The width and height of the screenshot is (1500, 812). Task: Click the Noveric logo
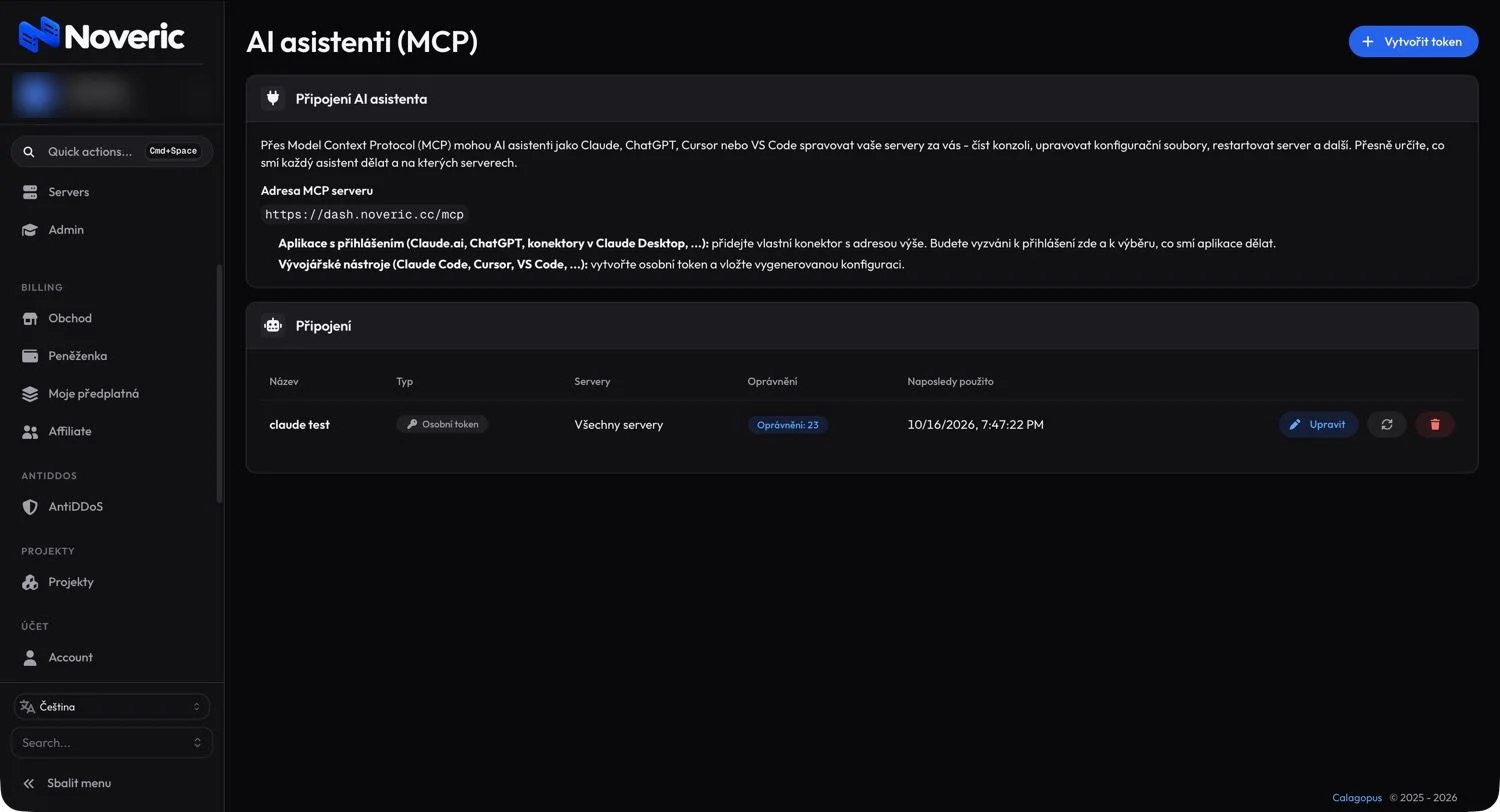click(x=101, y=35)
